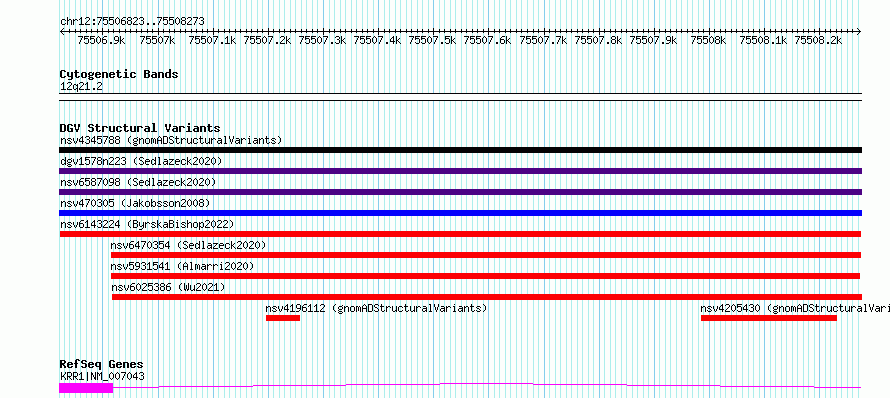Viewport: 890px width, 398px height.
Task: Click the red nsv6143224 variant bar
Action: tap(460, 234)
